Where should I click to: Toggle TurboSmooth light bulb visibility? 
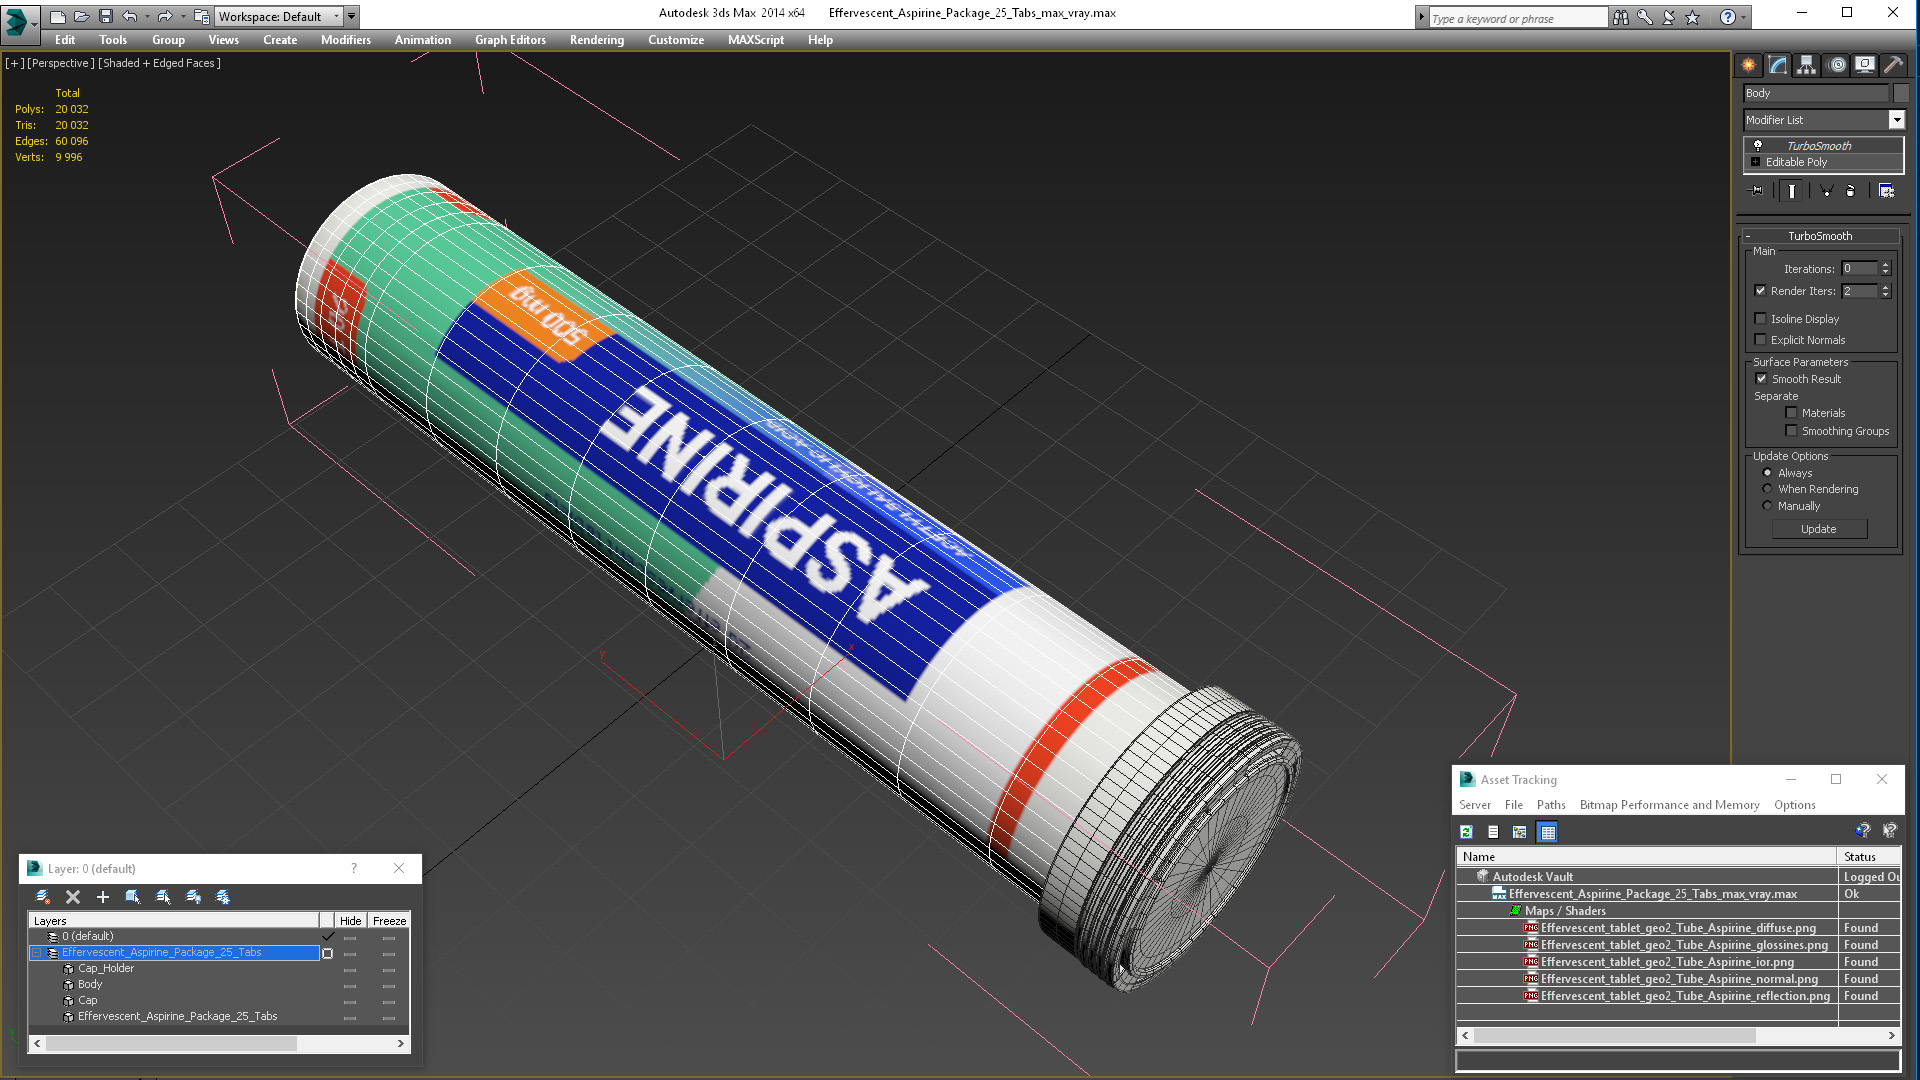tap(1758, 146)
